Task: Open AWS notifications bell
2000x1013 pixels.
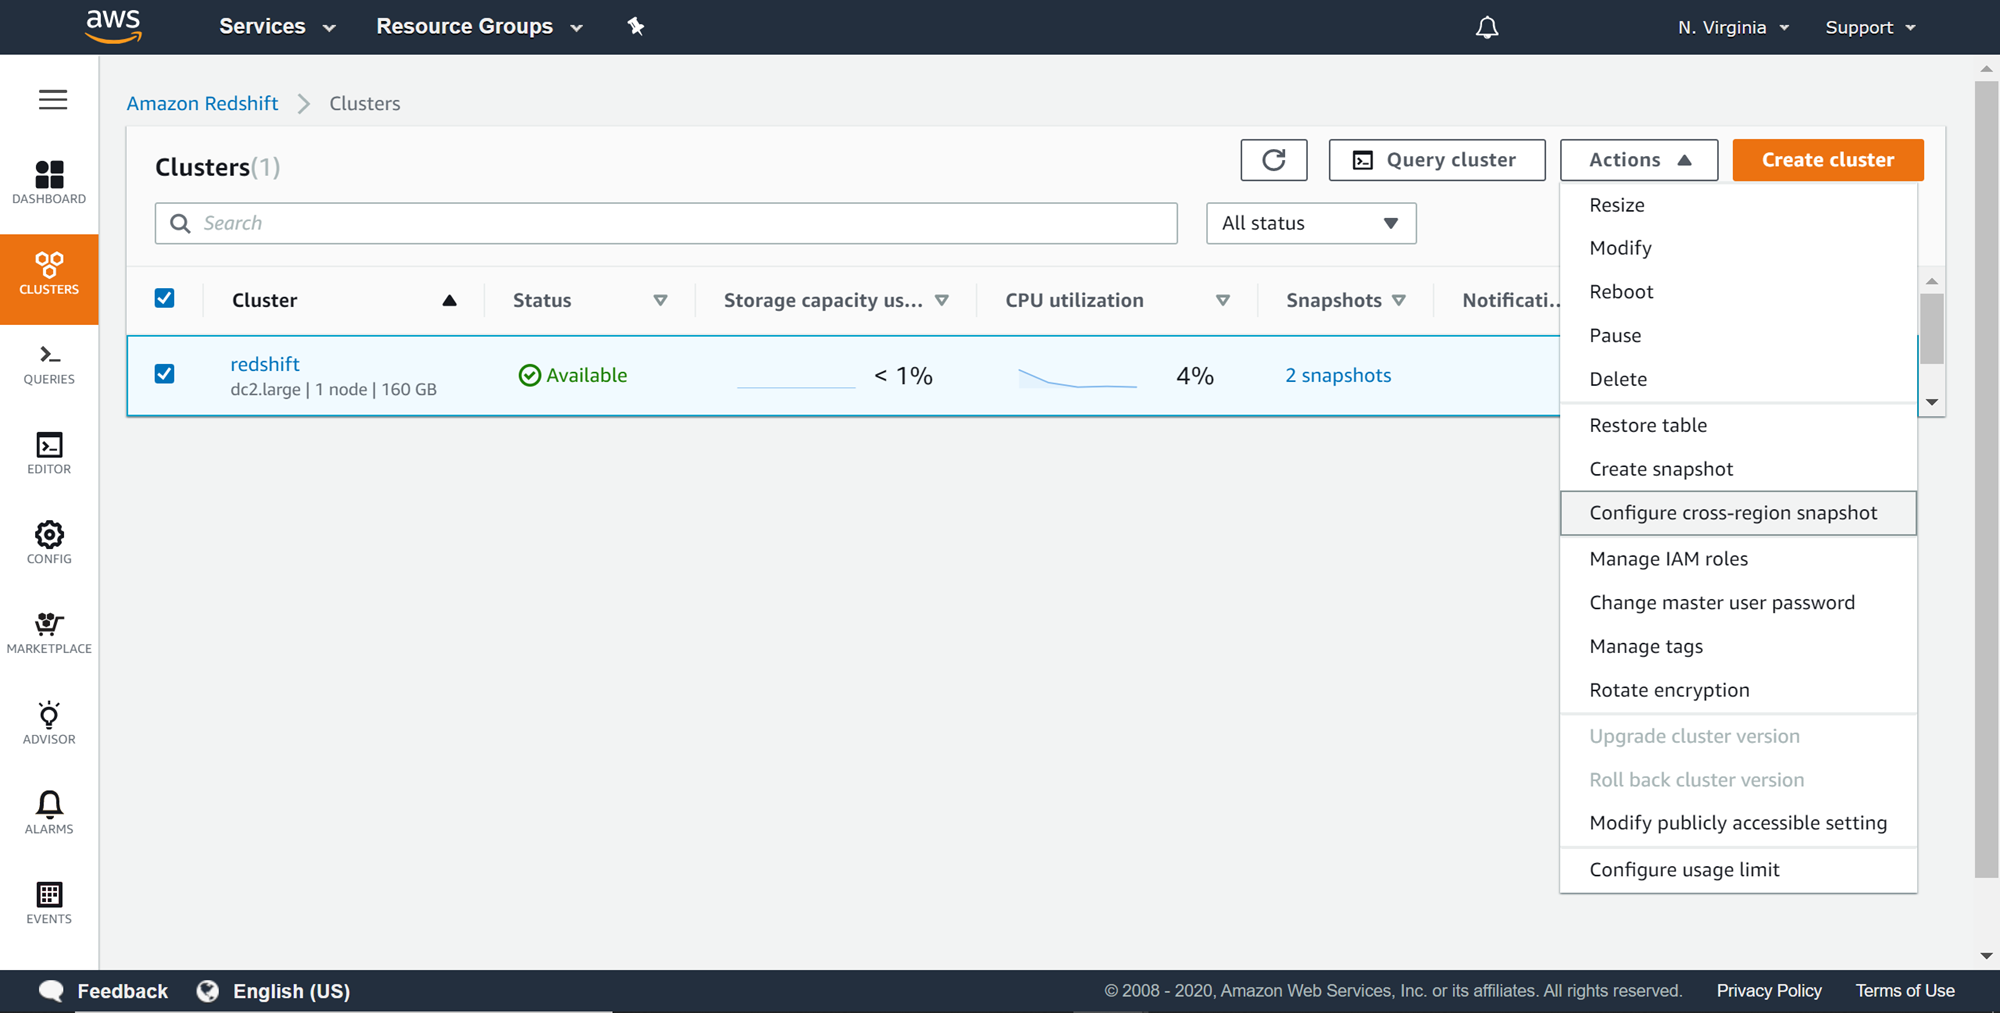Action: click(x=1487, y=27)
